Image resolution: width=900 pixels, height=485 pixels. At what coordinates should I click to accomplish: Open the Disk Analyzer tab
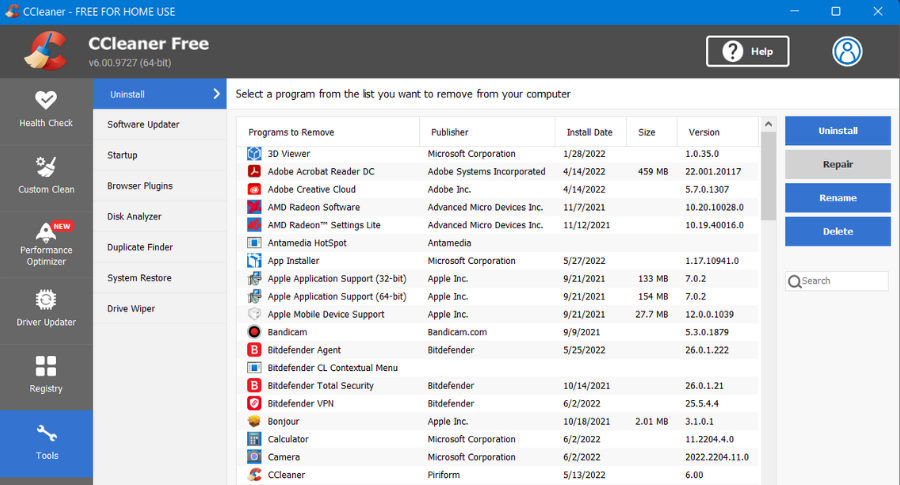160,216
